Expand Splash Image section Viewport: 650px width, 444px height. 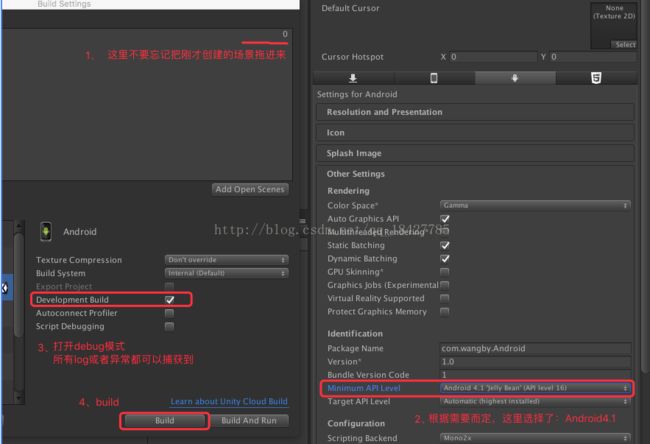[475, 153]
